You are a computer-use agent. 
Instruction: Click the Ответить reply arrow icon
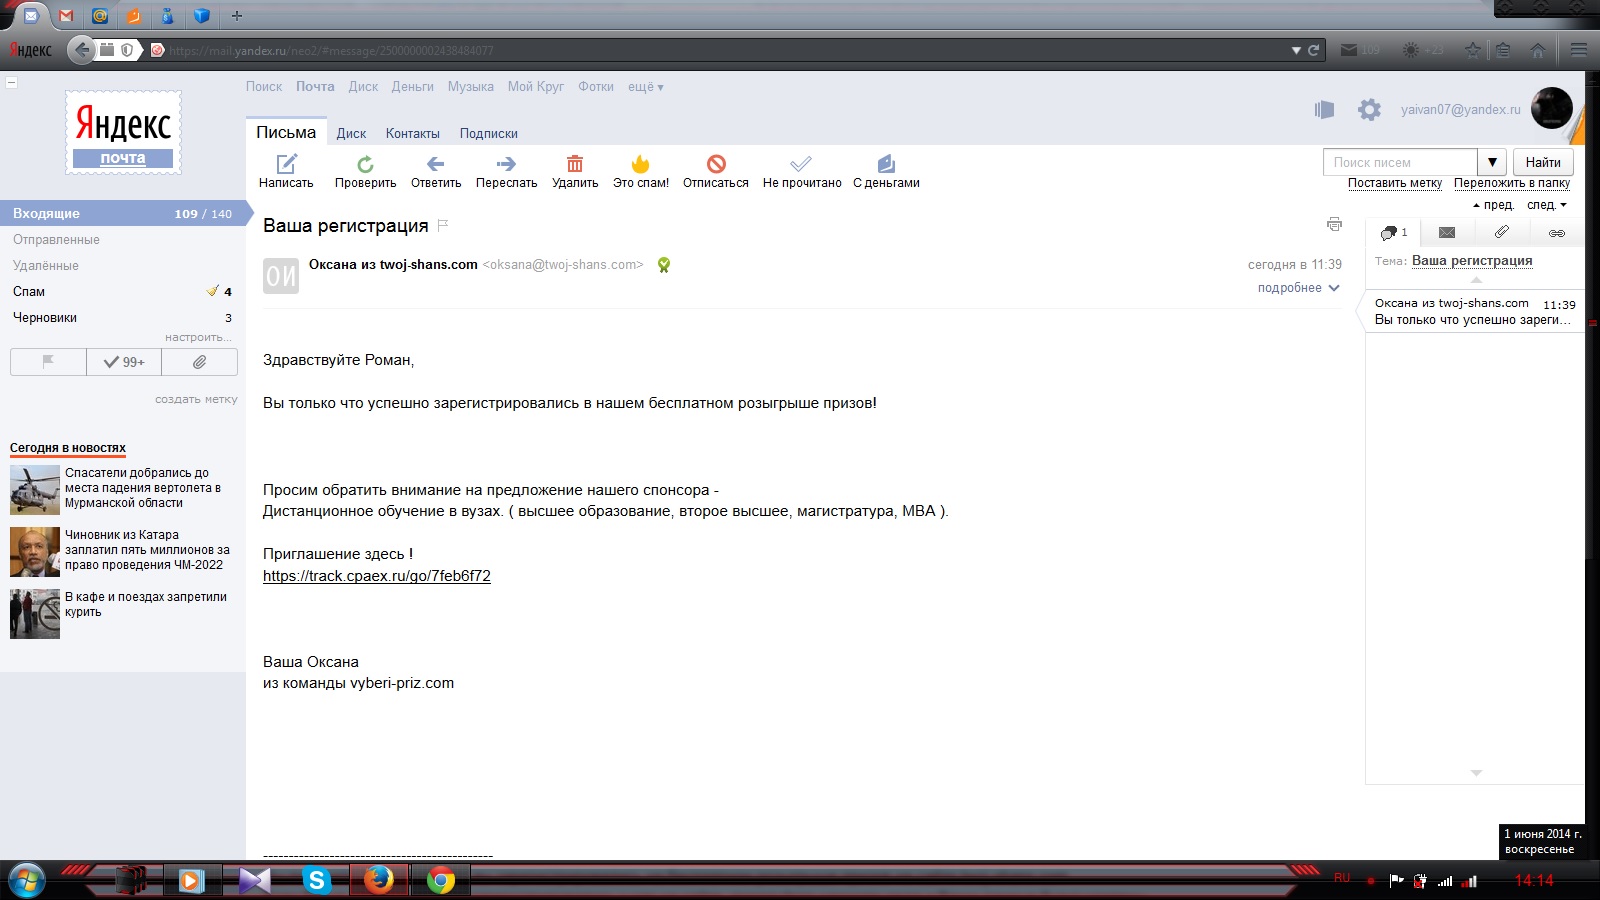(435, 164)
